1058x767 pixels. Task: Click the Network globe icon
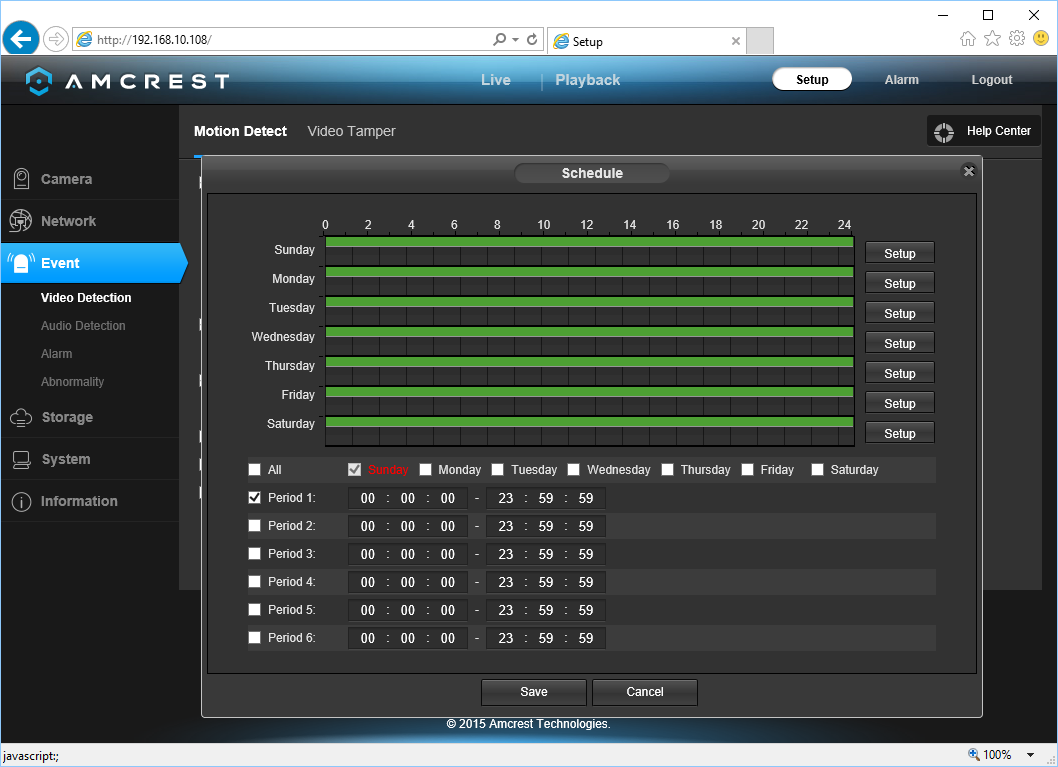coord(20,221)
